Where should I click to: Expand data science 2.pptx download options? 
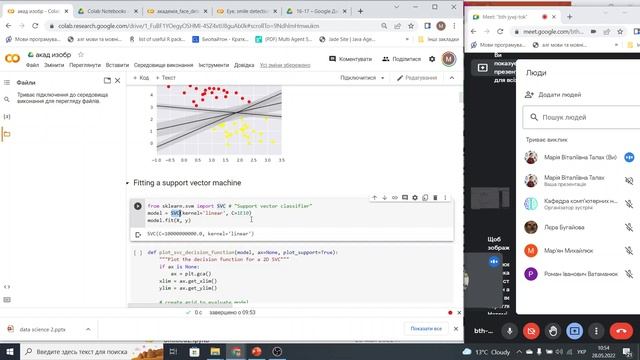[88, 329]
